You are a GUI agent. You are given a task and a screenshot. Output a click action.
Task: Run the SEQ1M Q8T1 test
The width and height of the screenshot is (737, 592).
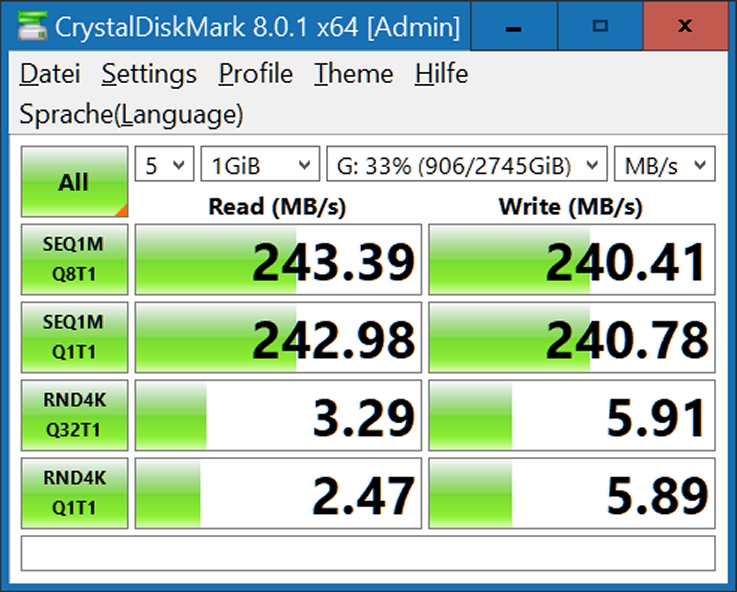tap(74, 259)
